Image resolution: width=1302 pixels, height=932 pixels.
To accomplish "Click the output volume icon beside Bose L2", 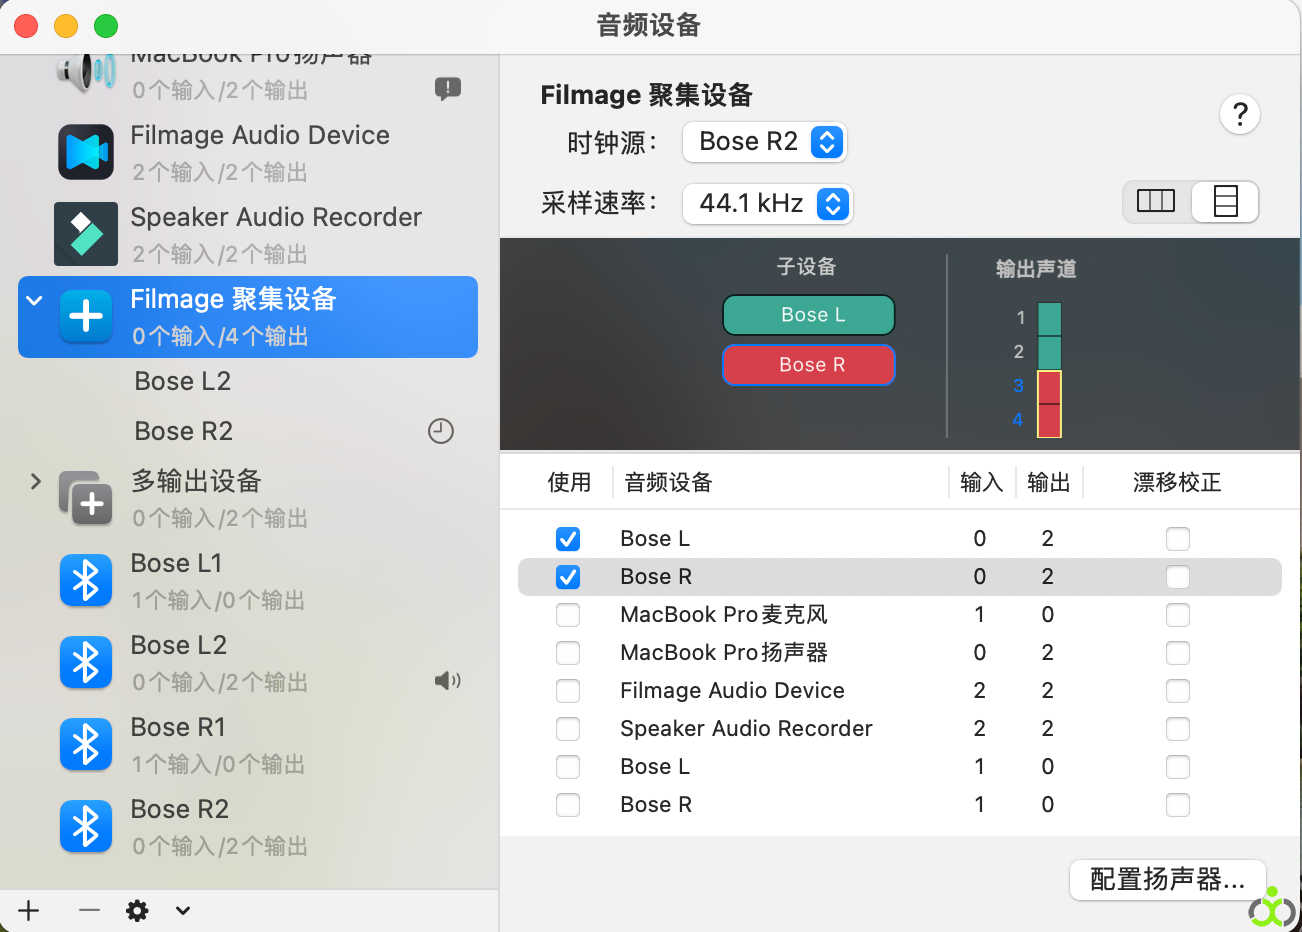I will (448, 681).
